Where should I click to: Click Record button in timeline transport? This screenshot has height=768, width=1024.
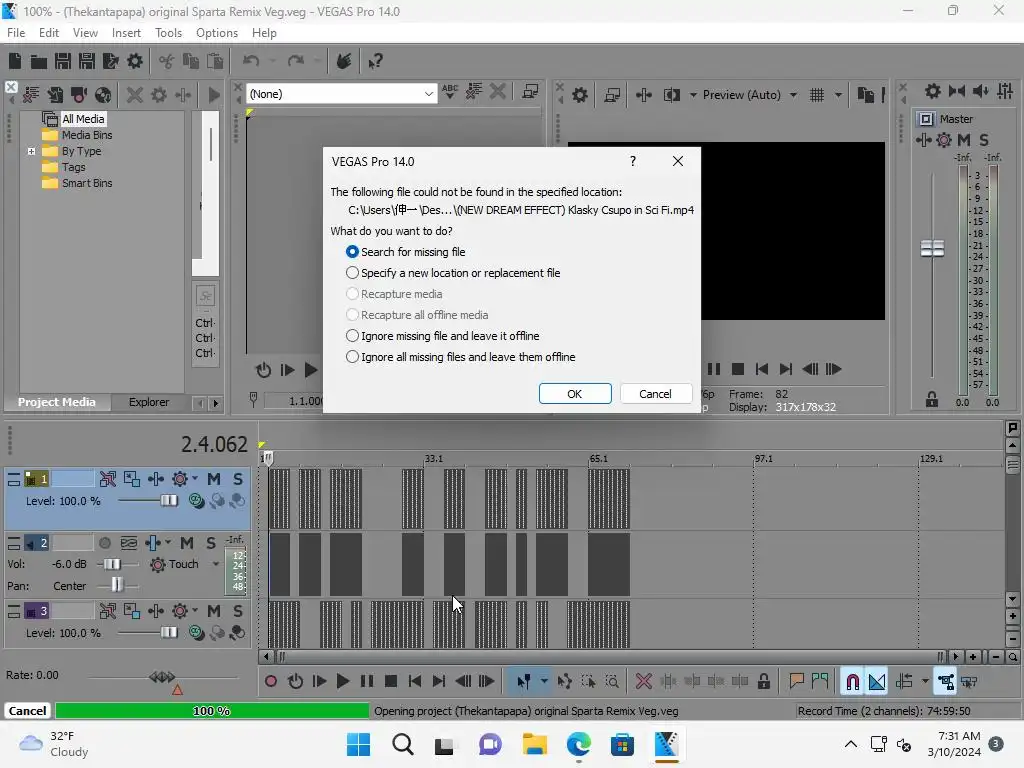(270, 682)
